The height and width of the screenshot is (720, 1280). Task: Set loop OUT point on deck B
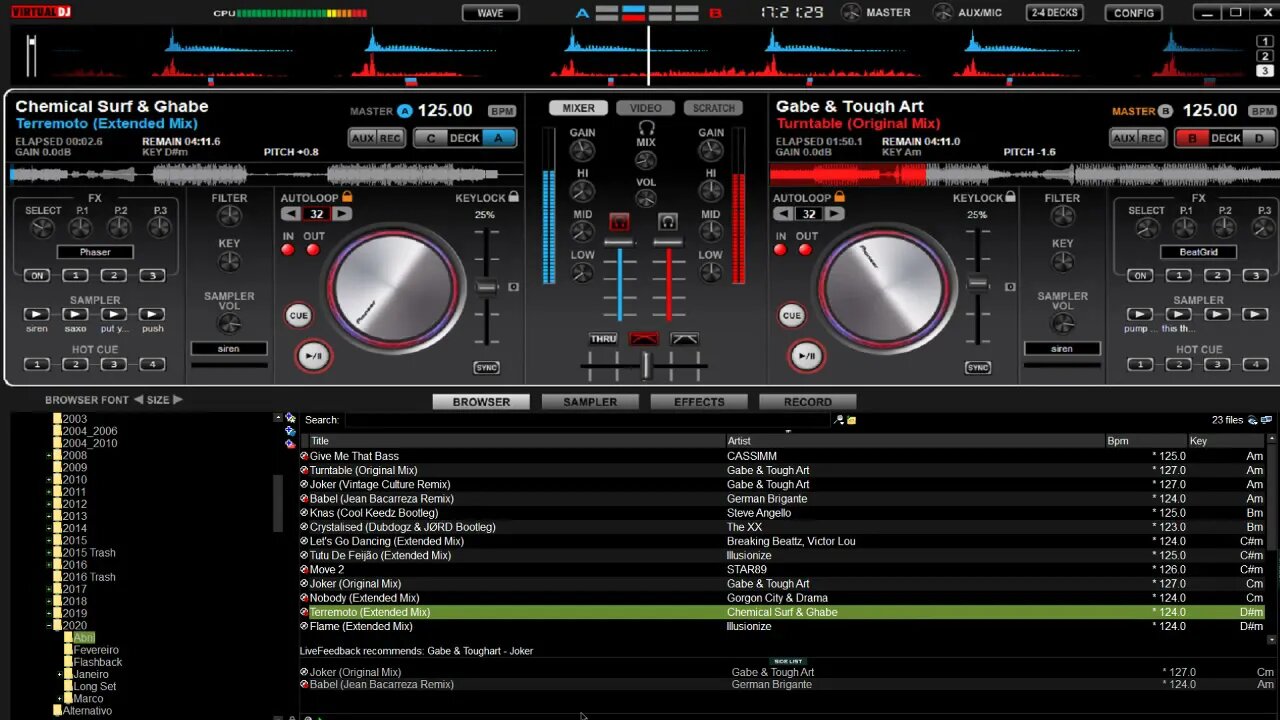805,249
